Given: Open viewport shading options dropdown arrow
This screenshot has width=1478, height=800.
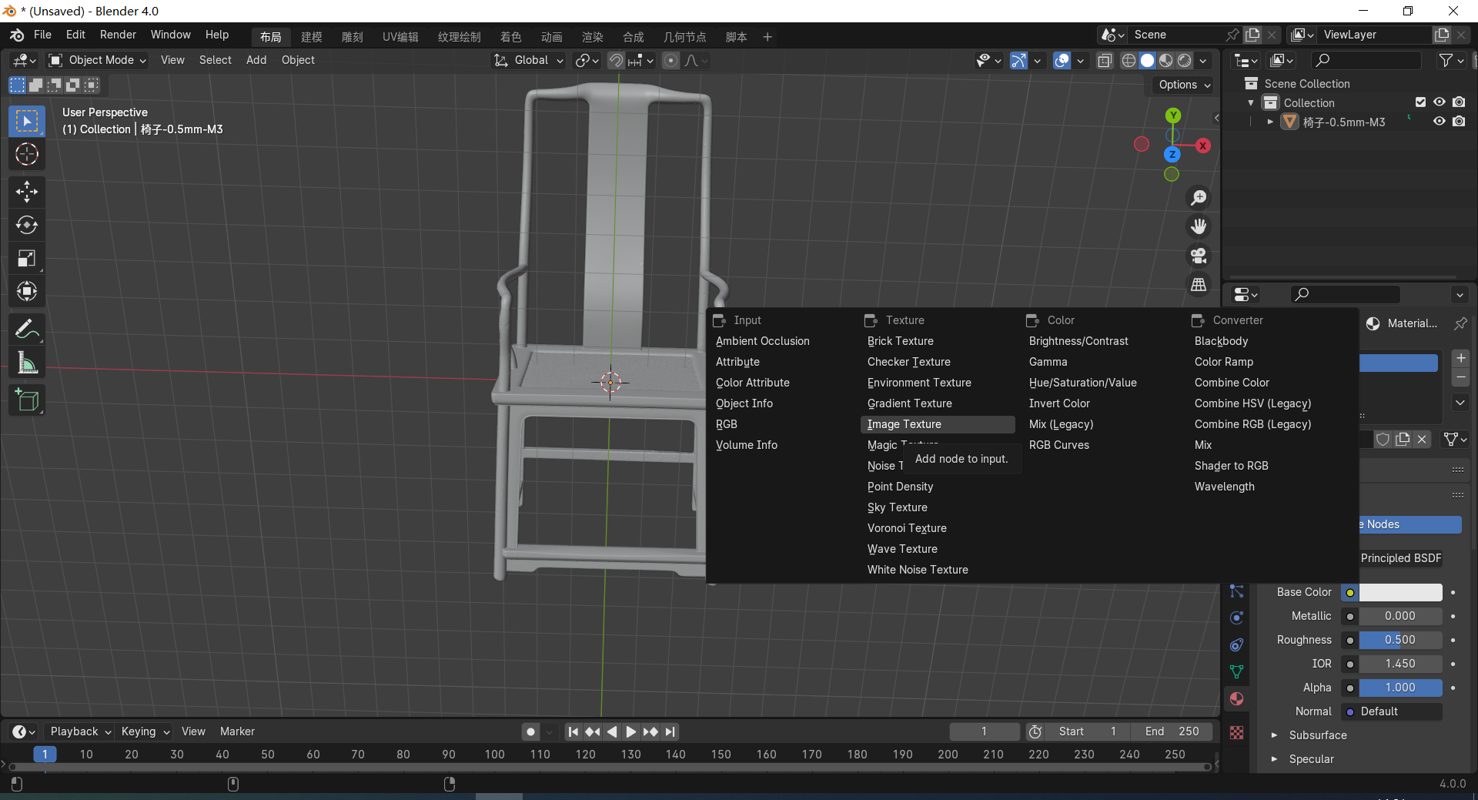Looking at the screenshot, I should (x=1204, y=60).
